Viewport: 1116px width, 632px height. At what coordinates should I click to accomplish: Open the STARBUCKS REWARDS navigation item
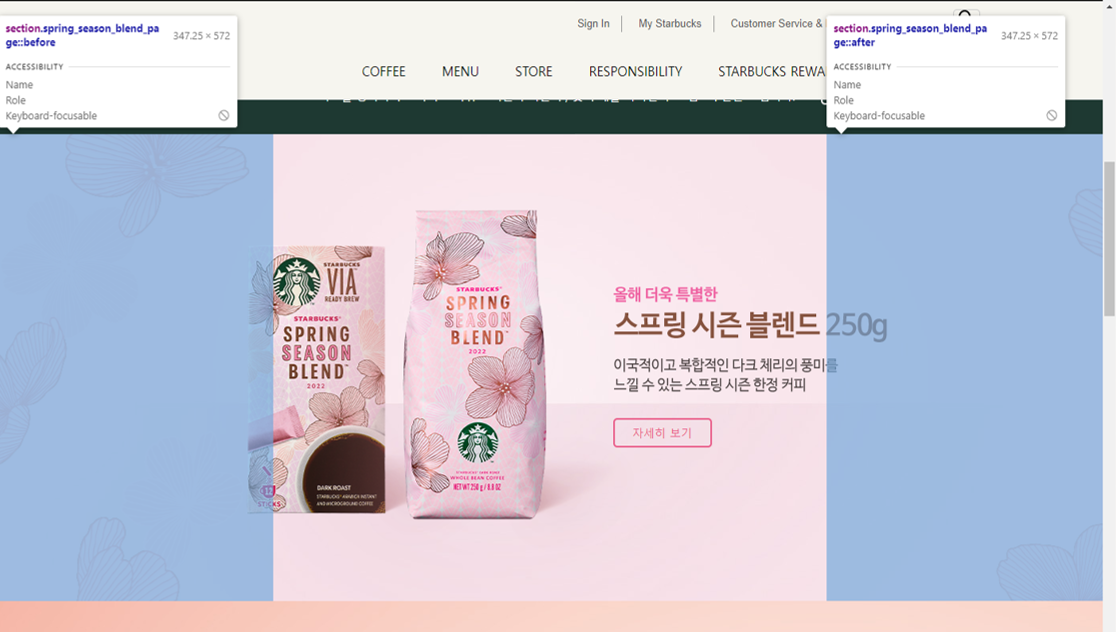[772, 71]
